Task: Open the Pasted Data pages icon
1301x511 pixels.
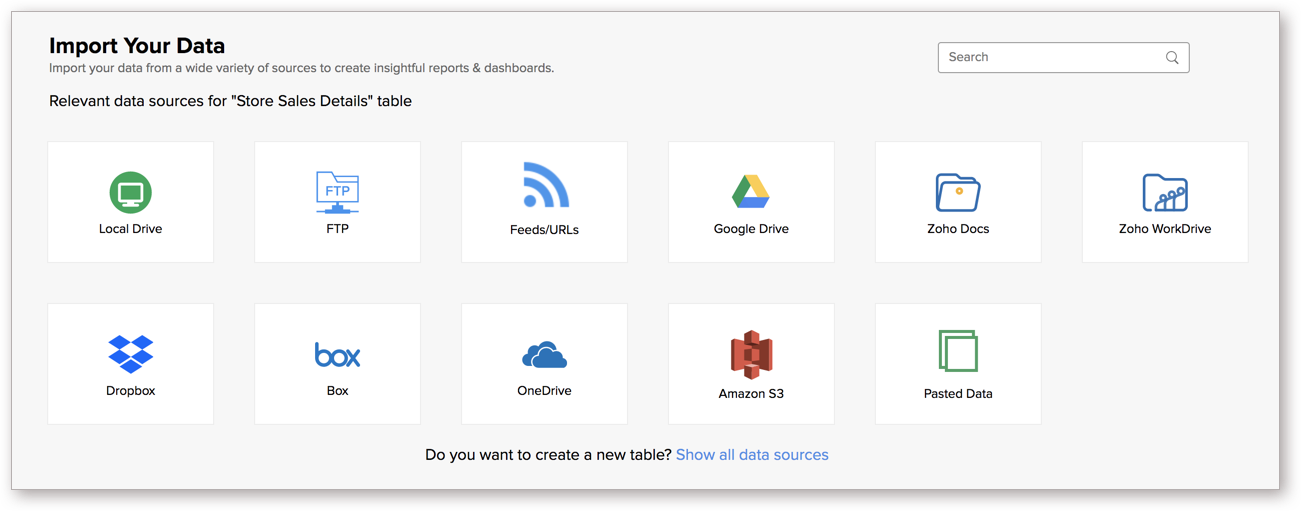Action: 958,351
